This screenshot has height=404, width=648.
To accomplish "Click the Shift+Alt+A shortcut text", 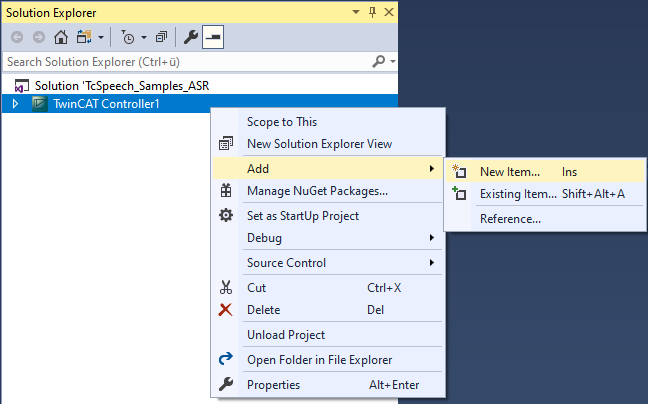I will click(593, 194).
